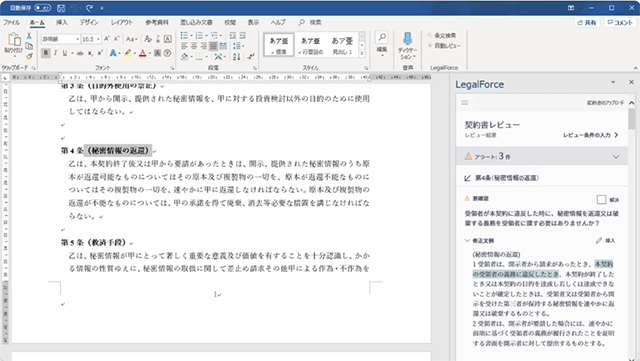640x361 pixels.
Task: Click the Show paragraph marks icon
Action: [x=251, y=57]
